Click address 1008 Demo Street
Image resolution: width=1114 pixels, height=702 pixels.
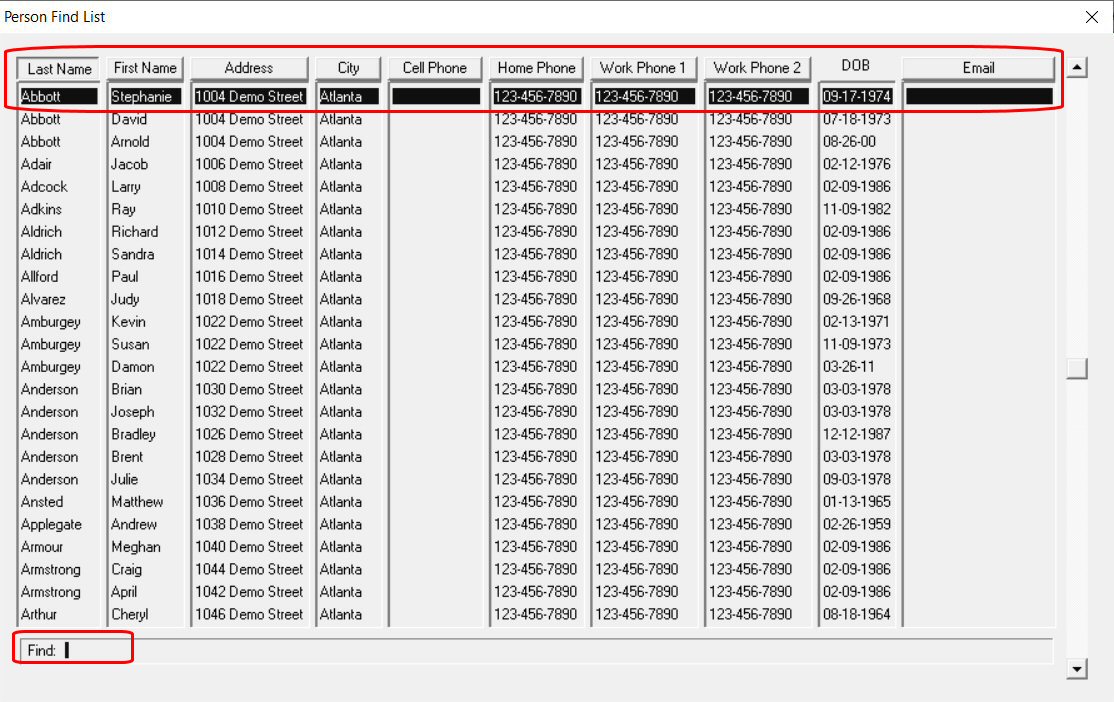[249, 187]
